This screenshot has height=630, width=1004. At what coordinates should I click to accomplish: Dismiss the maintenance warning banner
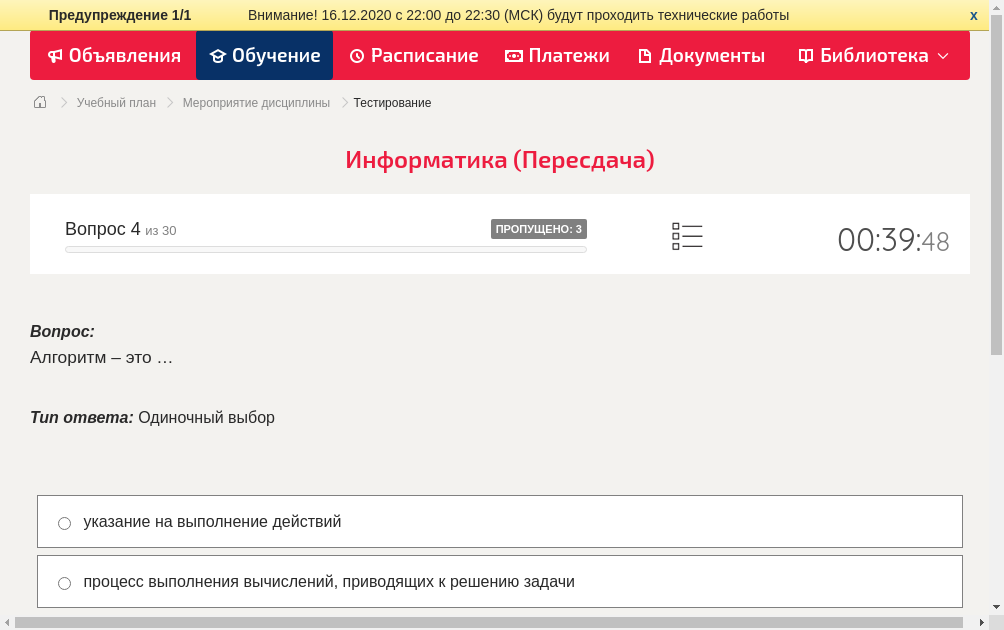973,15
